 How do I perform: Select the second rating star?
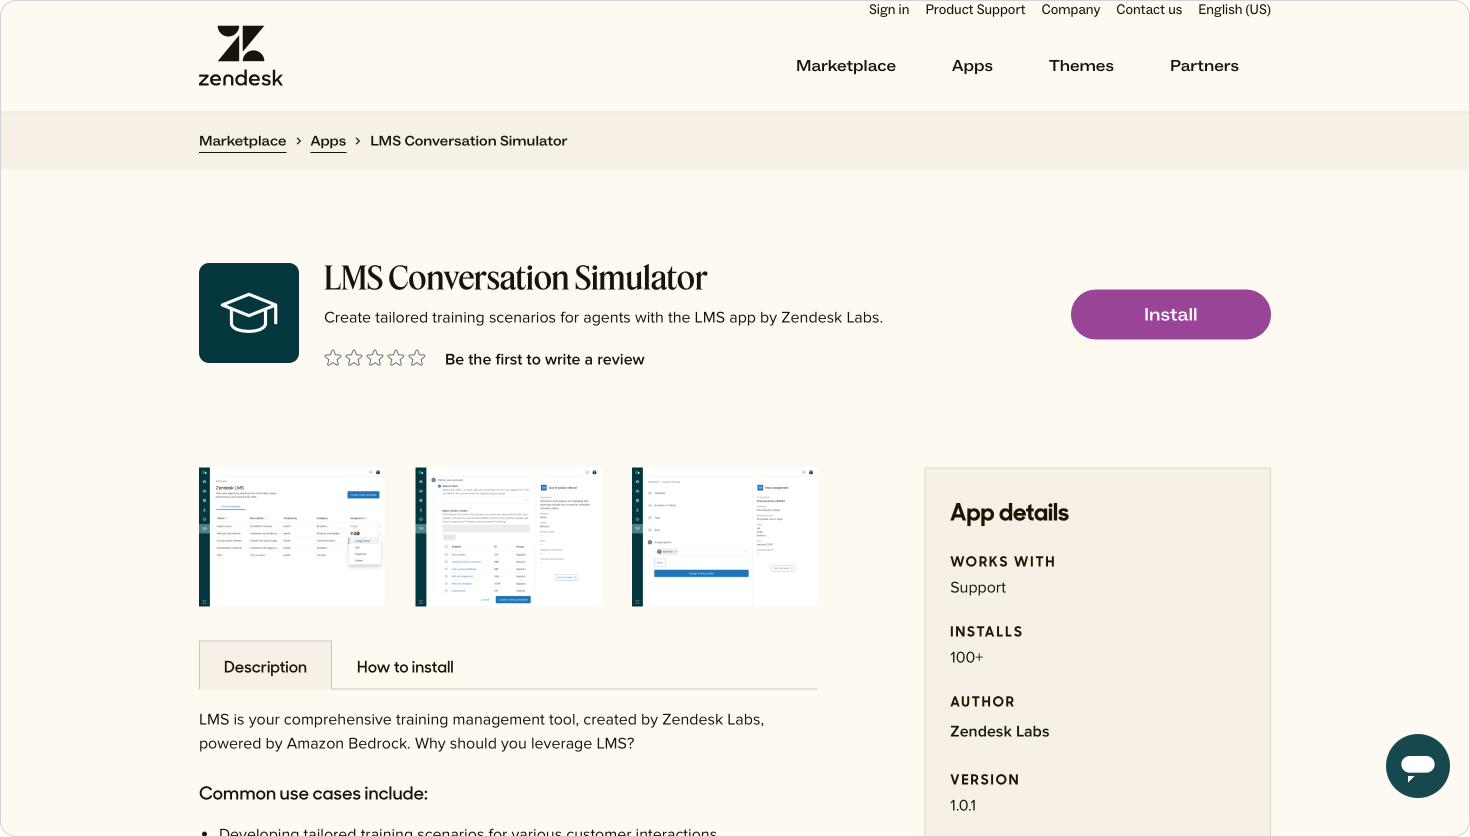coord(354,358)
